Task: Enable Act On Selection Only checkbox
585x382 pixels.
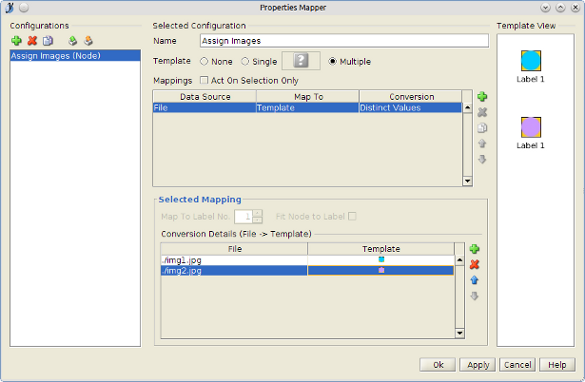Action: tap(204, 80)
